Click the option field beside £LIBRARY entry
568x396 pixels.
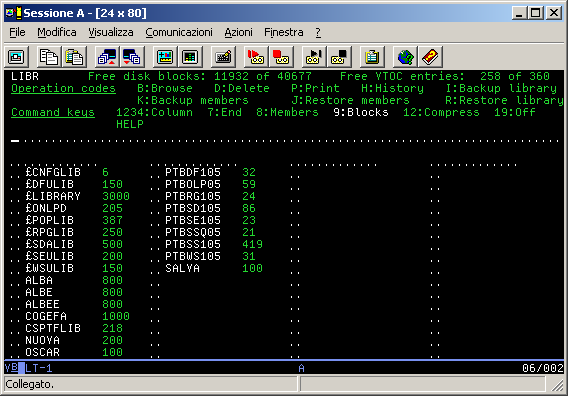tap(15, 197)
